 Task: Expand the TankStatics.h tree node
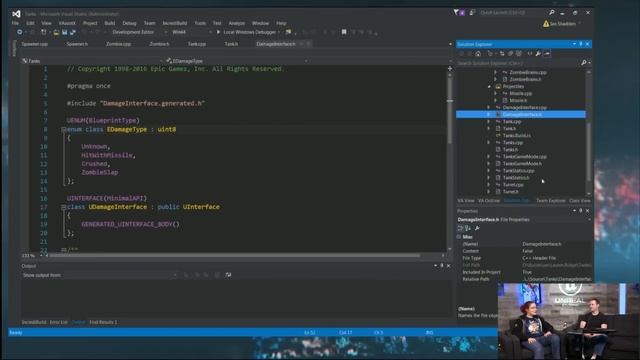(x=489, y=178)
